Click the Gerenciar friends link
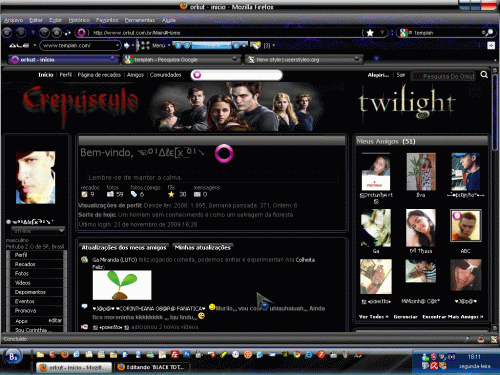The width and height of the screenshot is (500, 375). (x=405, y=317)
